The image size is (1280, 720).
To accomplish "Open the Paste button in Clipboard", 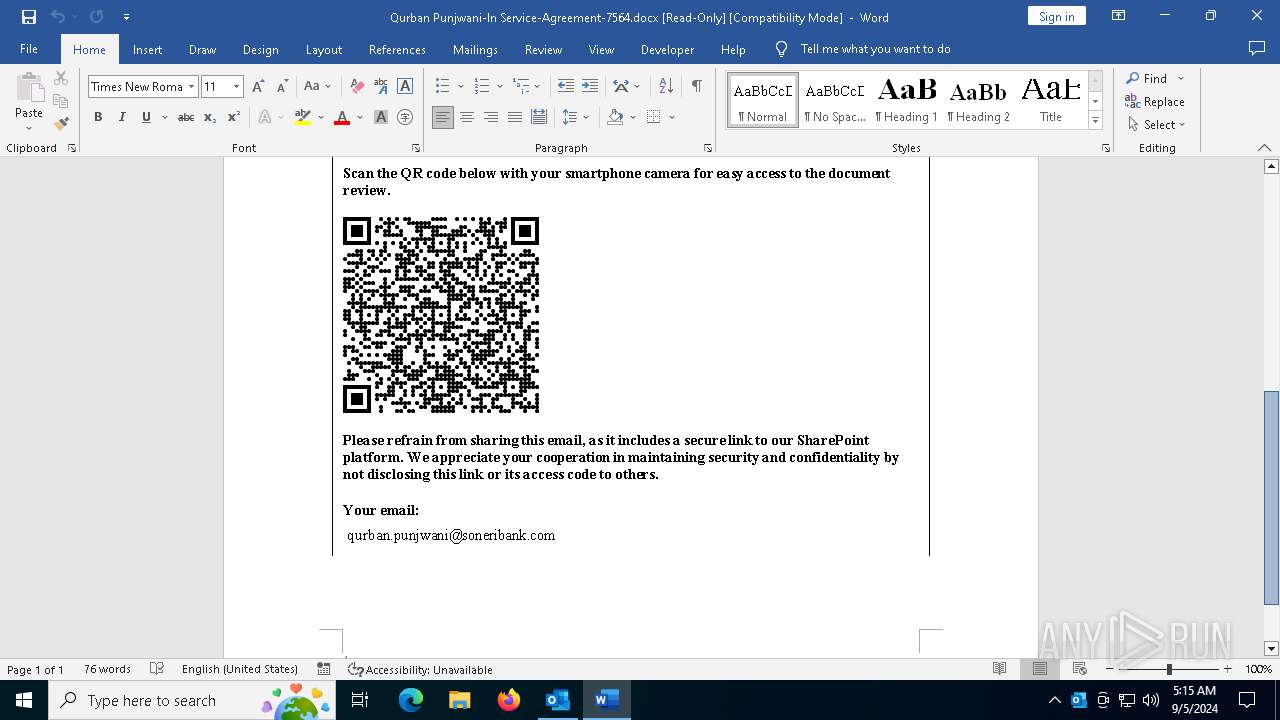I will [x=29, y=102].
